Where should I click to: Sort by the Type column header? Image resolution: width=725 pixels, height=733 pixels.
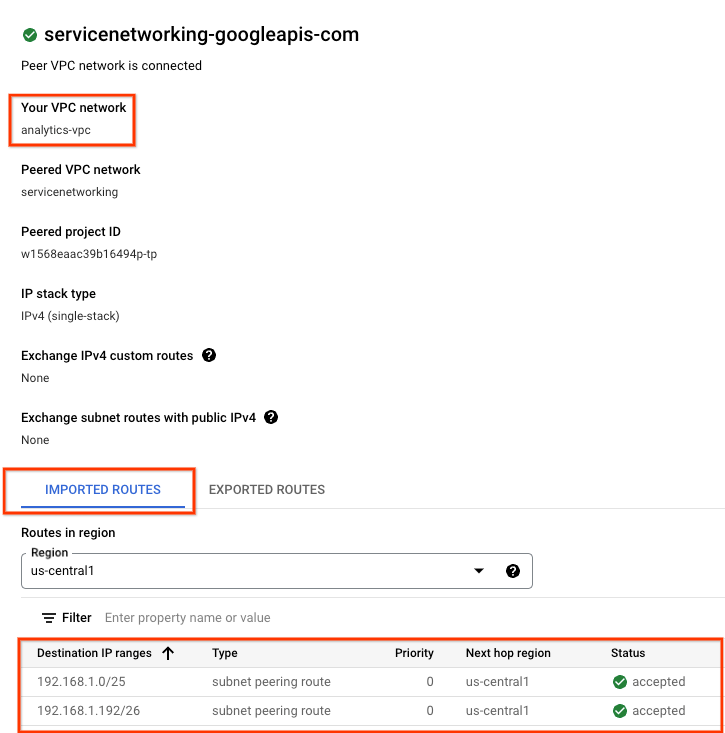tap(224, 653)
